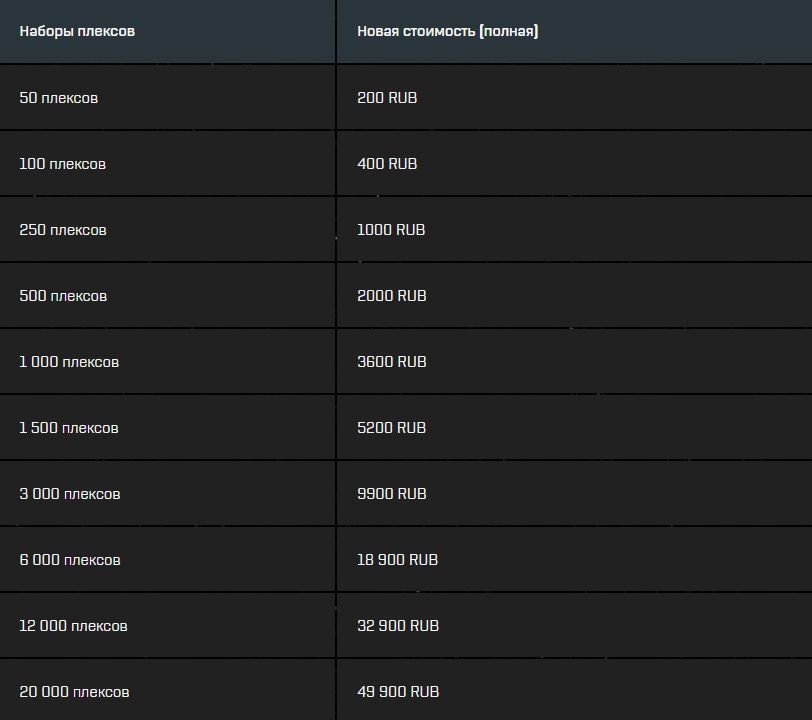Viewport: 812px width, 720px height.
Task: Select the "18 900 RUB" price cell
Action: [397, 560]
